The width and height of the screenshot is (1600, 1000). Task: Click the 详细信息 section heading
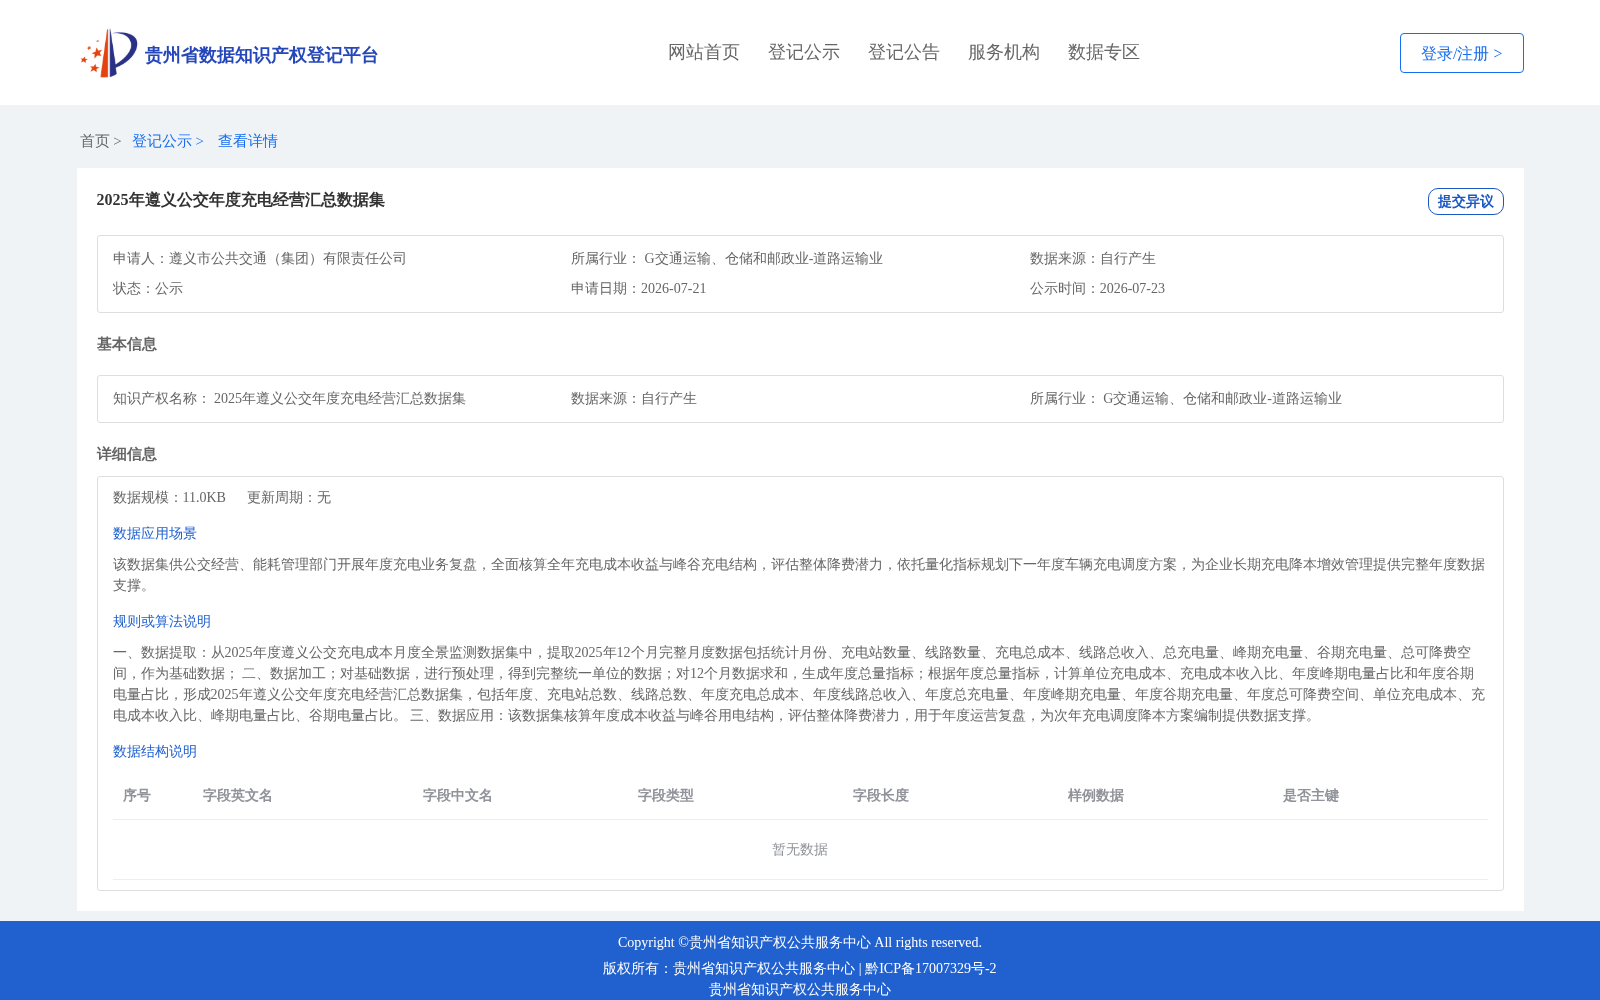tap(127, 454)
